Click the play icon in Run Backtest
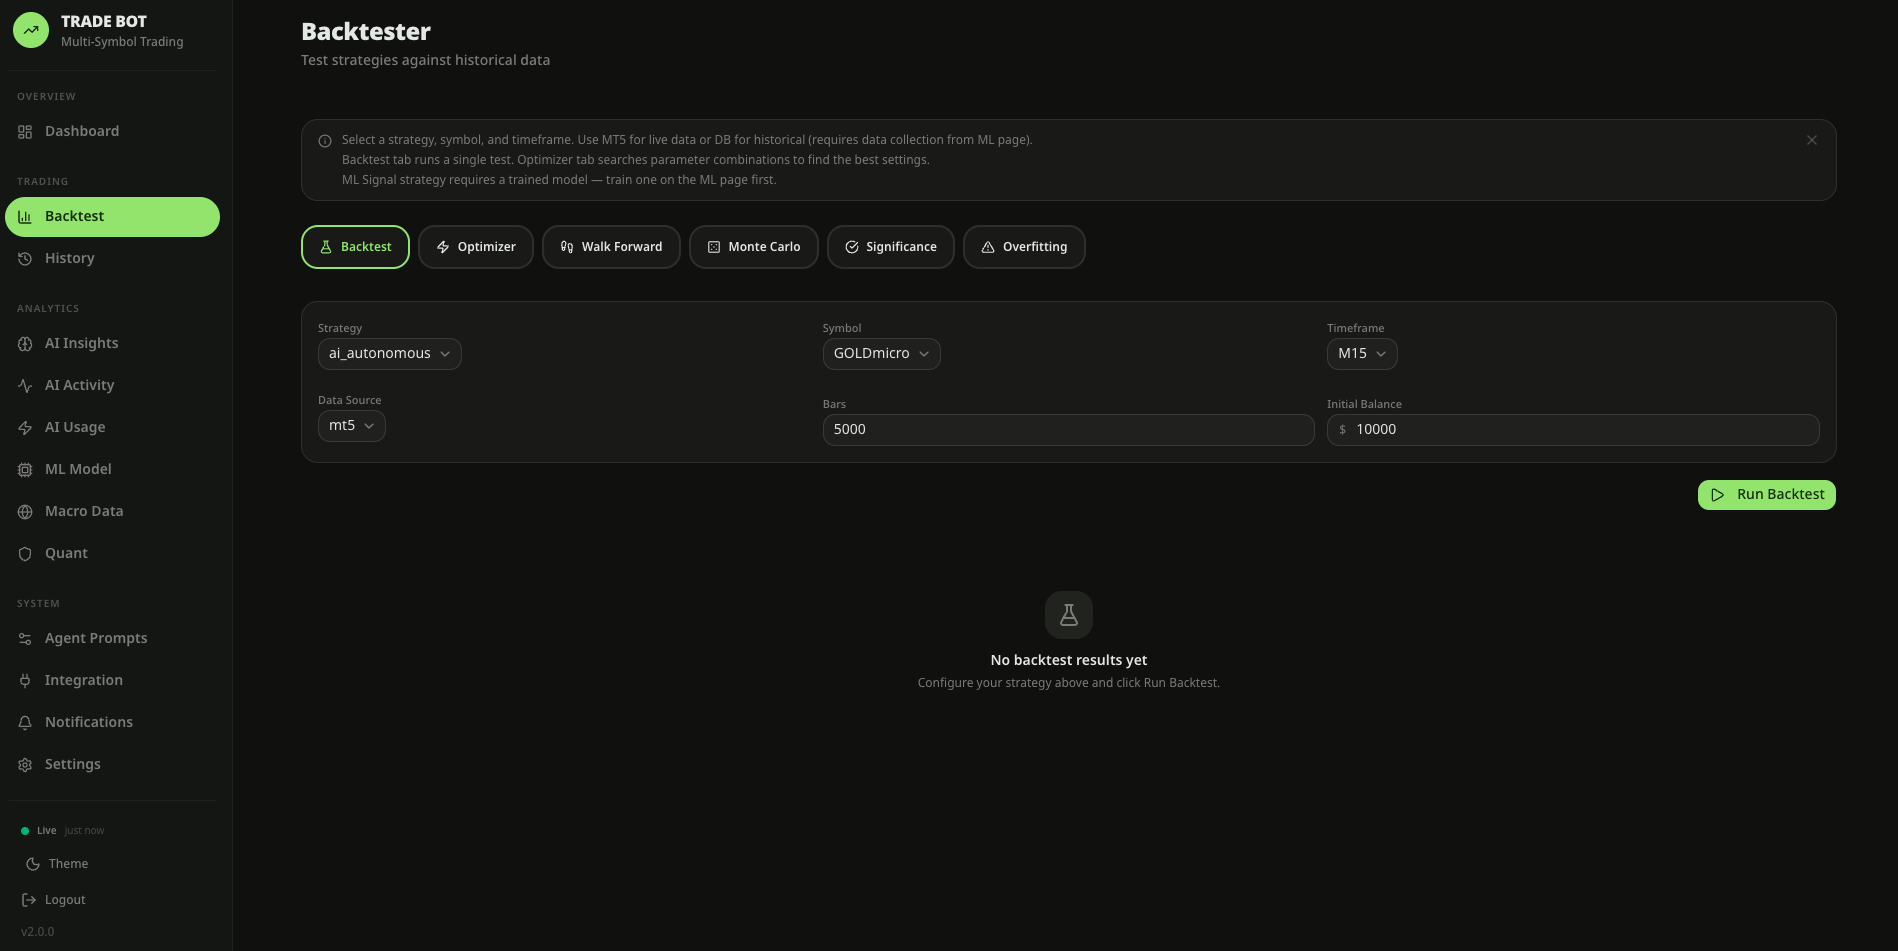The width and height of the screenshot is (1898, 951). click(x=1718, y=495)
